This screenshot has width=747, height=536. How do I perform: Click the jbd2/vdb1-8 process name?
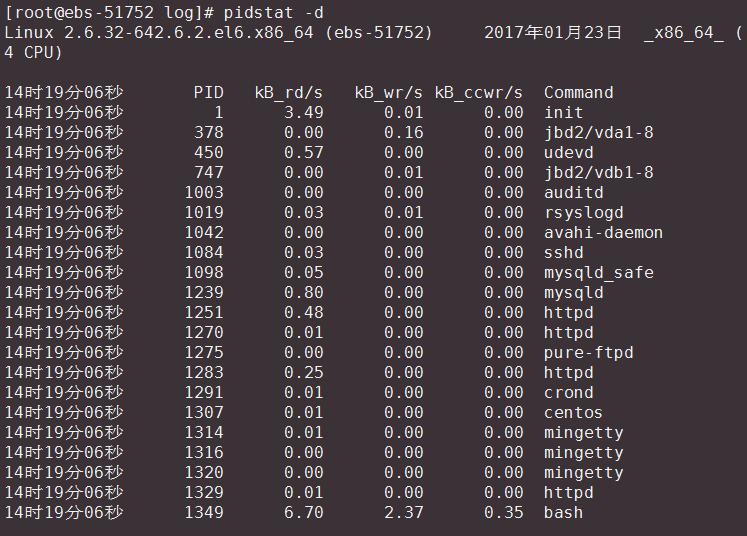599,173
